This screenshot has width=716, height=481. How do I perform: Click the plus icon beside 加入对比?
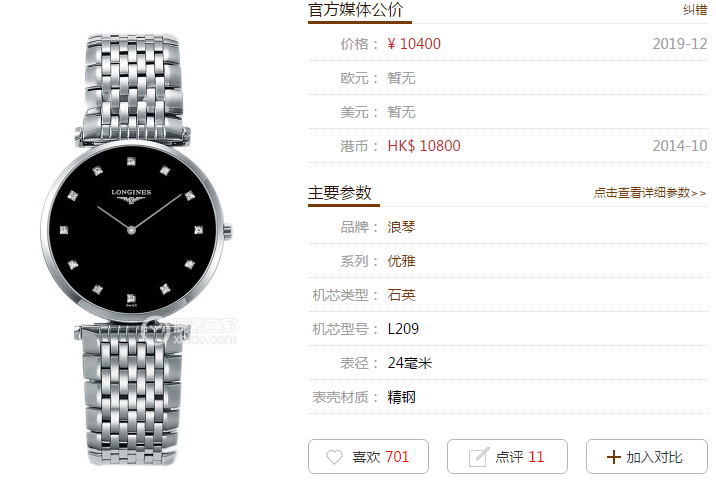tap(614, 457)
